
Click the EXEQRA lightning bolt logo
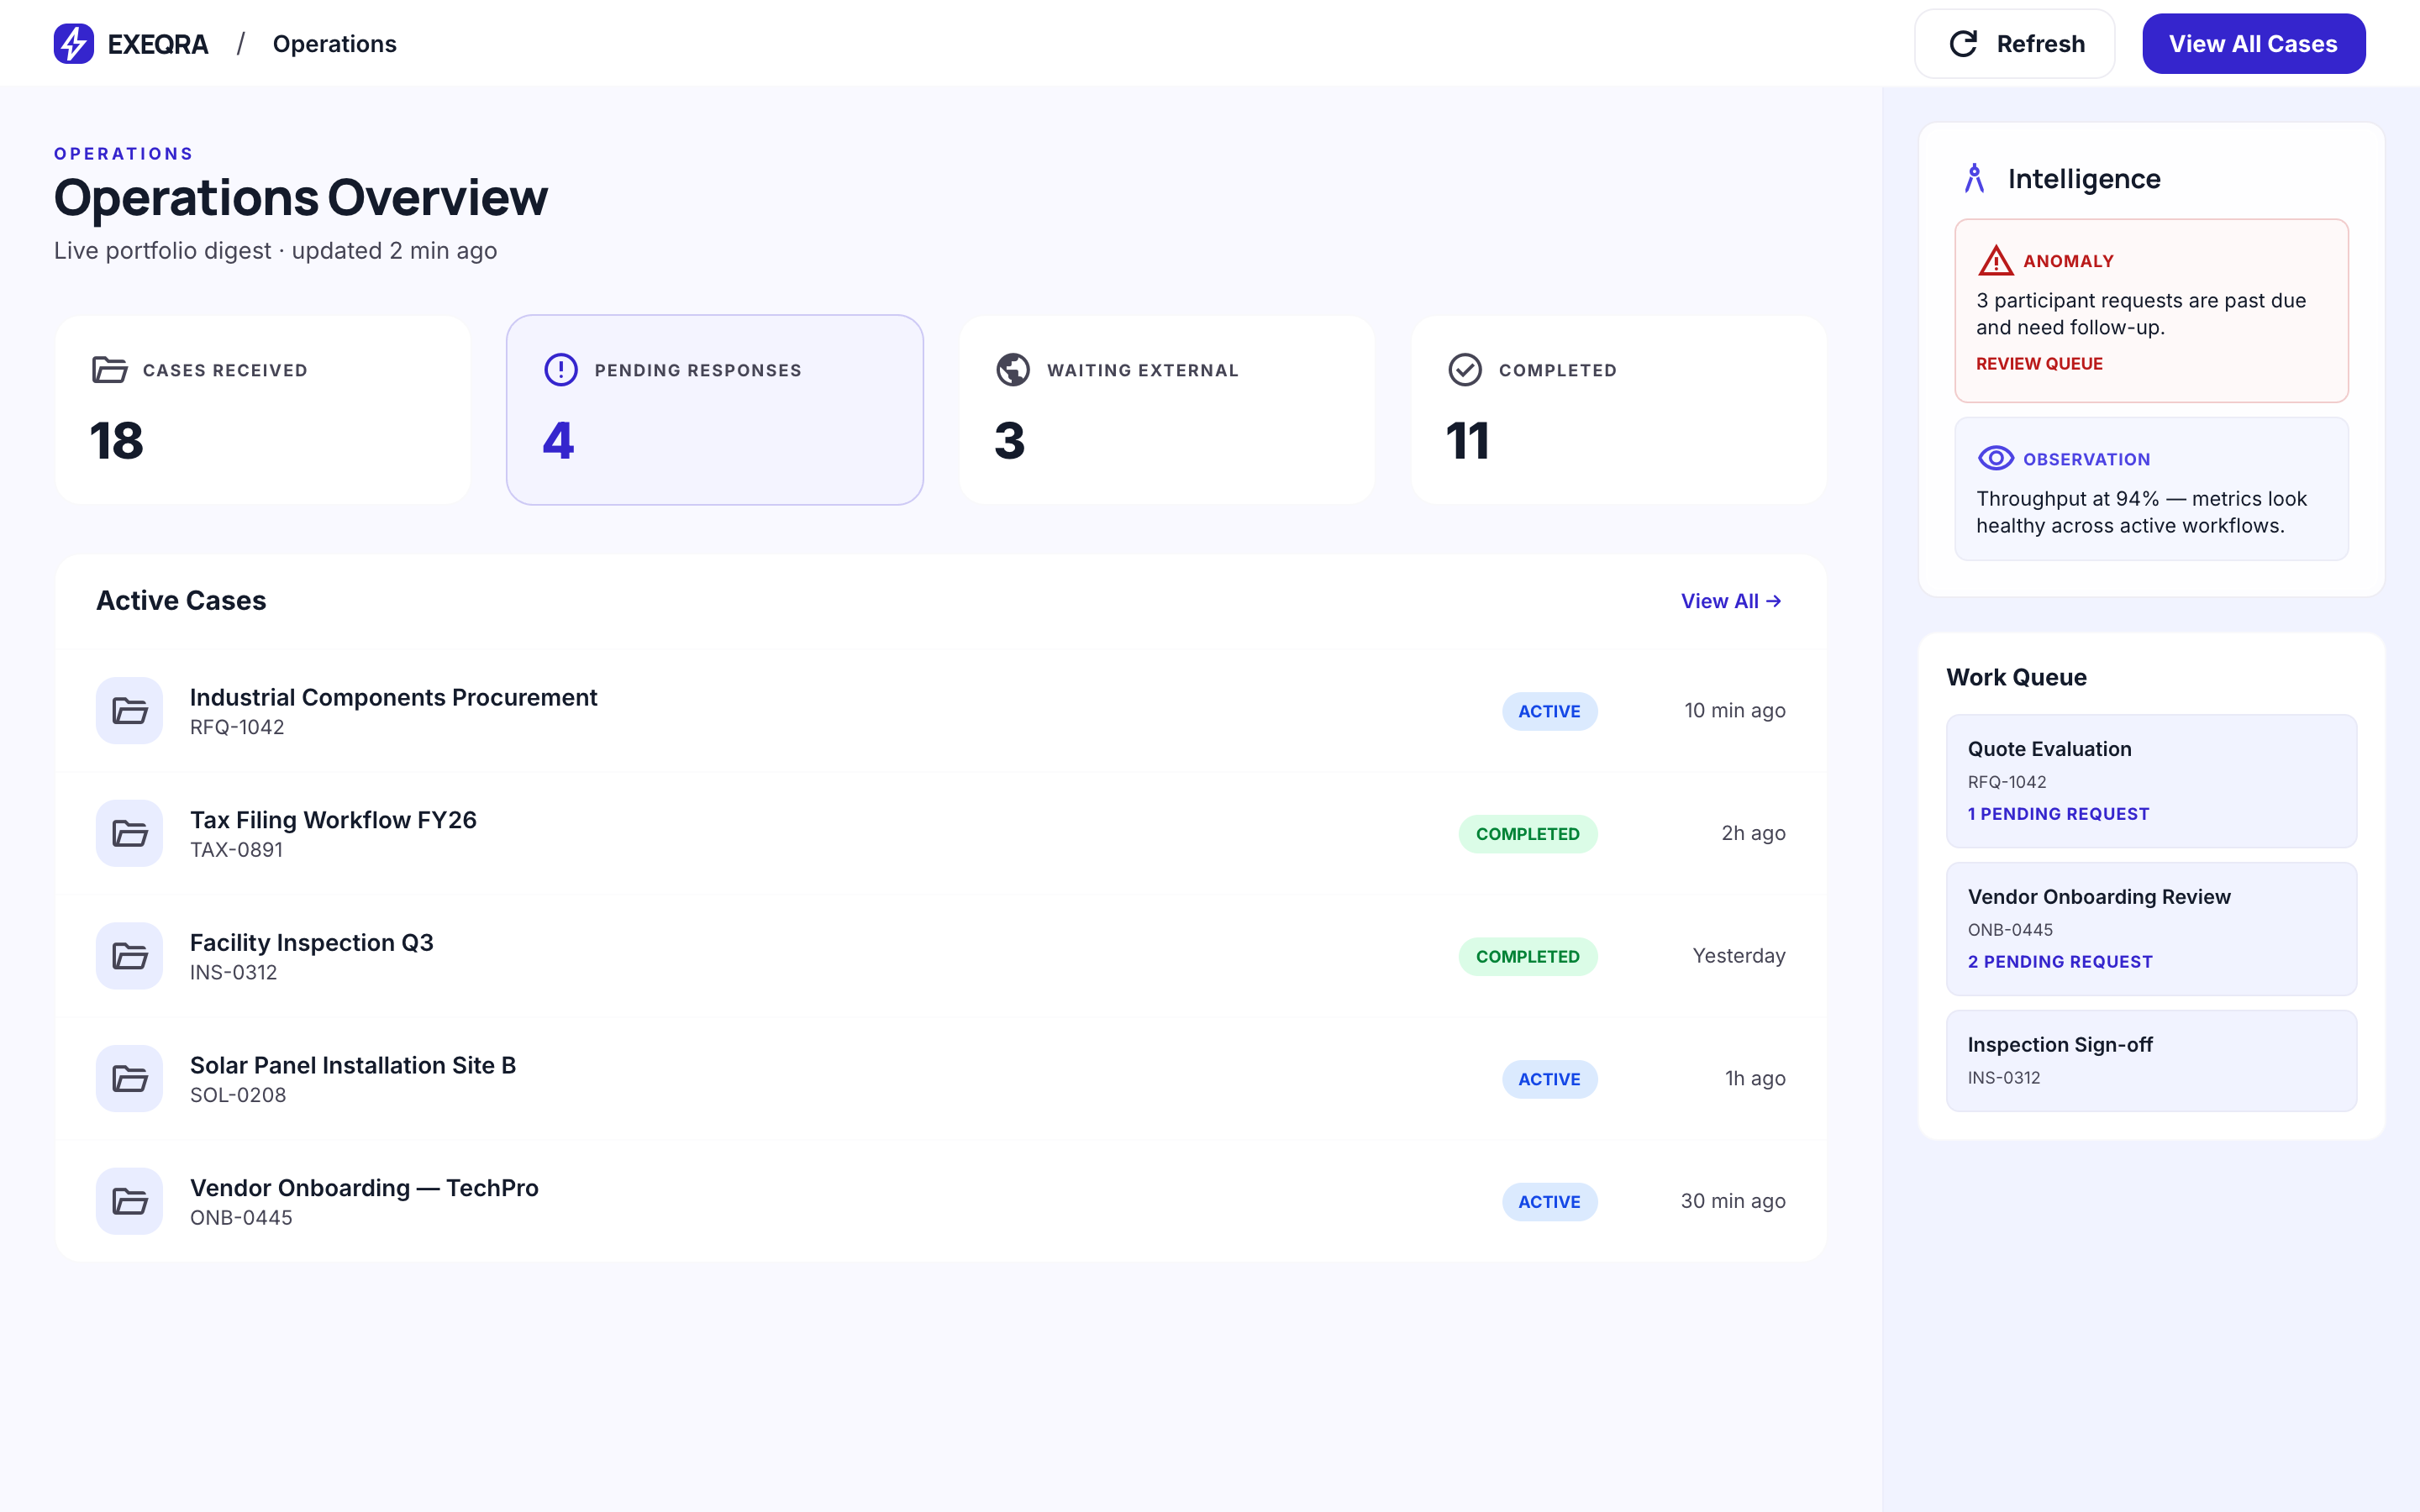pyautogui.click(x=73, y=44)
